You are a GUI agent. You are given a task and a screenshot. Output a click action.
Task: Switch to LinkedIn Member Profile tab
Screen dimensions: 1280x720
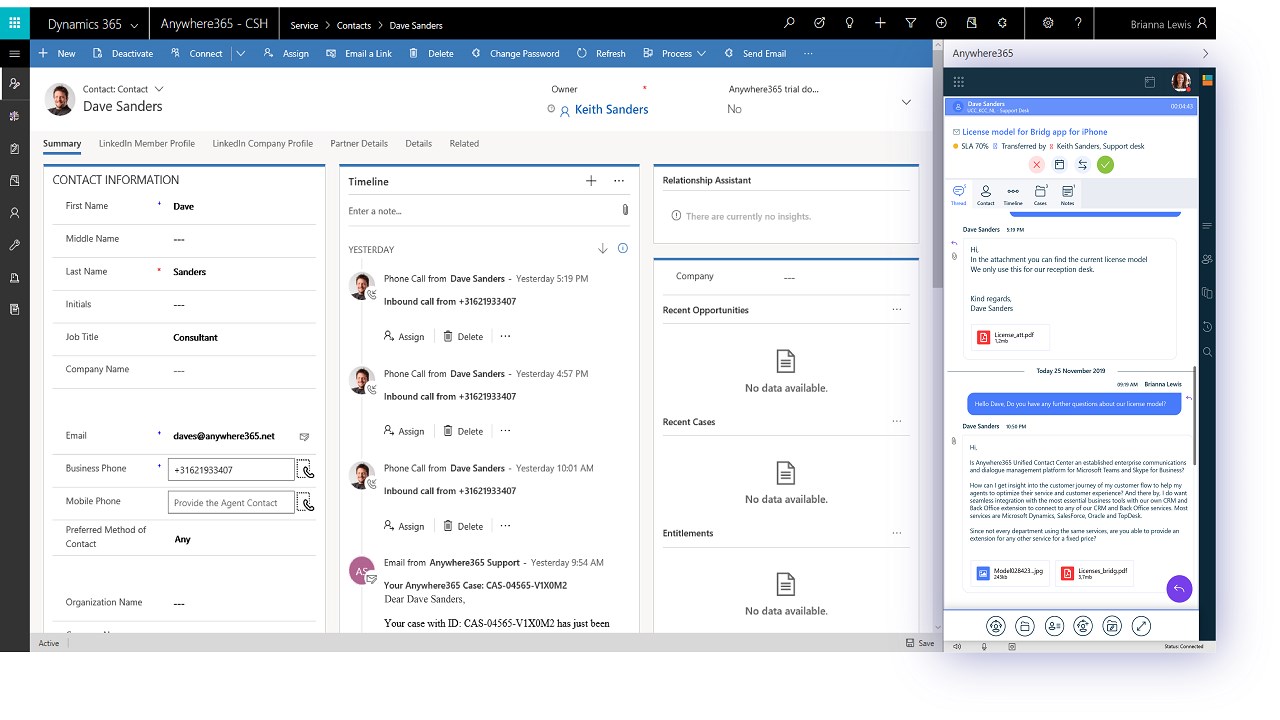[x=147, y=144]
